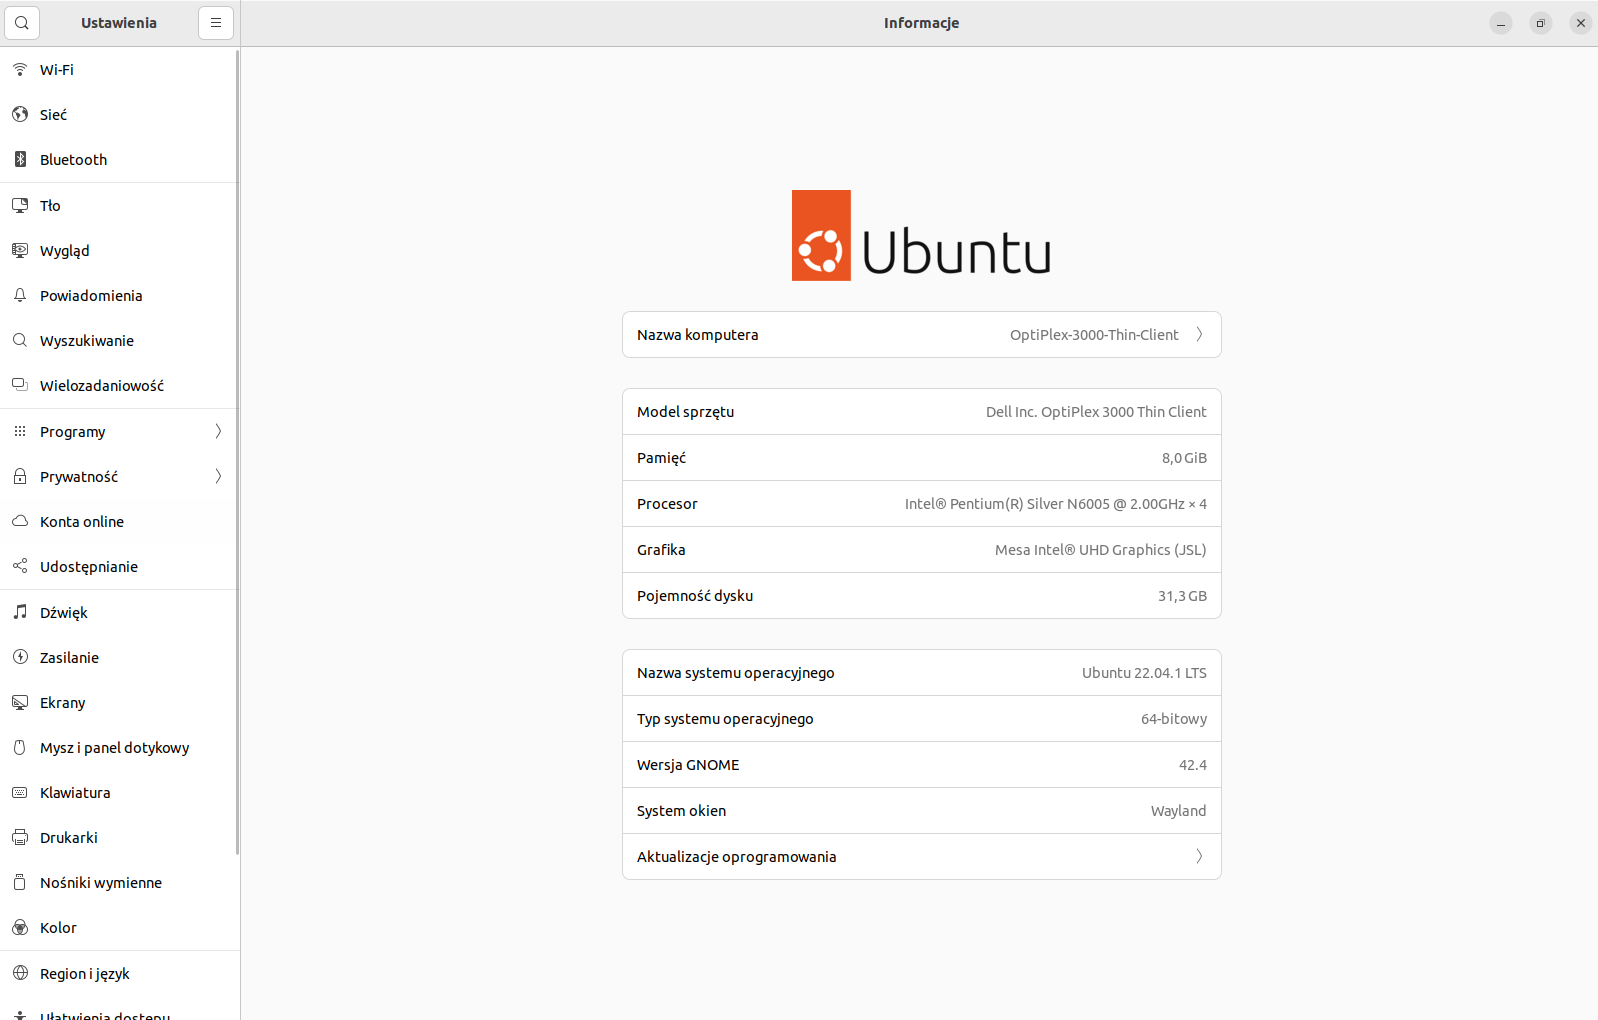This screenshot has height=1020, width=1598.
Task: Open the Ekrany settings panel
Action: tap(63, 703)
